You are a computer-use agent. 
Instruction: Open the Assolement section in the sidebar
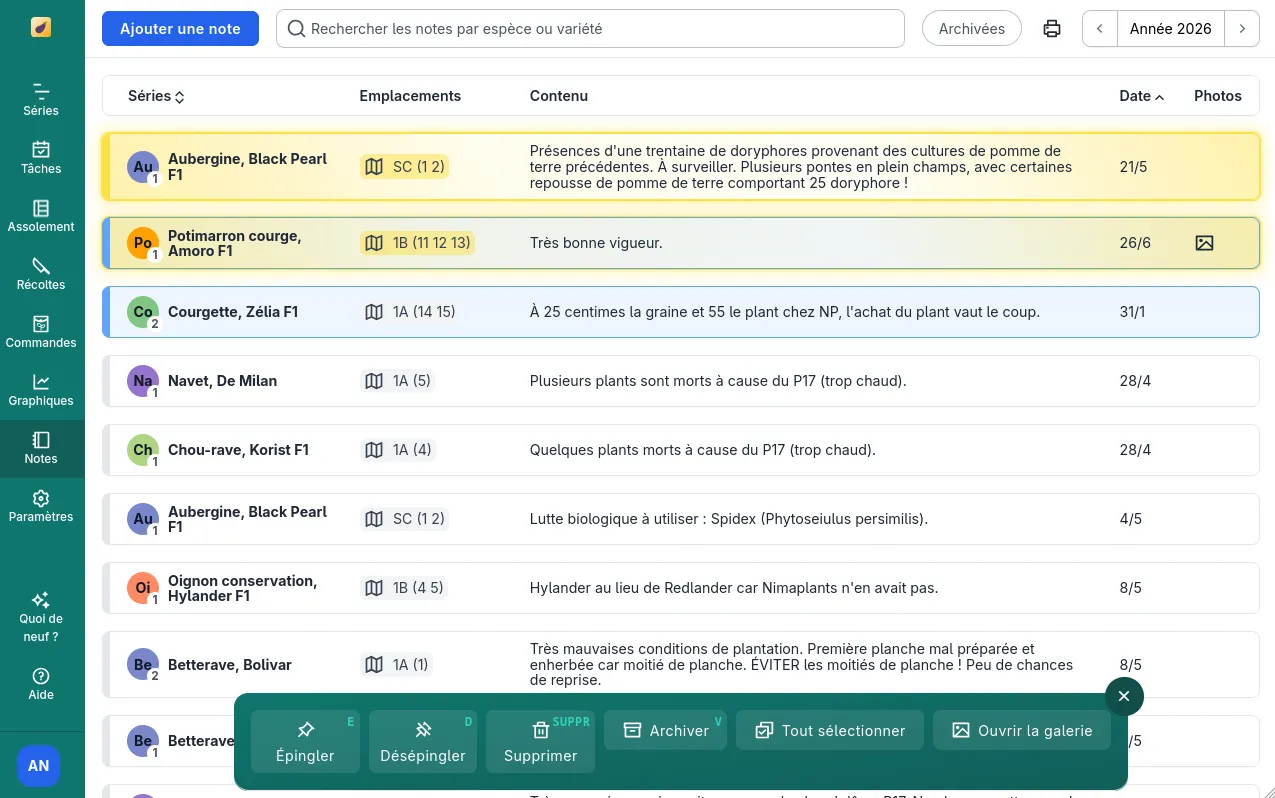coord(41,215)
